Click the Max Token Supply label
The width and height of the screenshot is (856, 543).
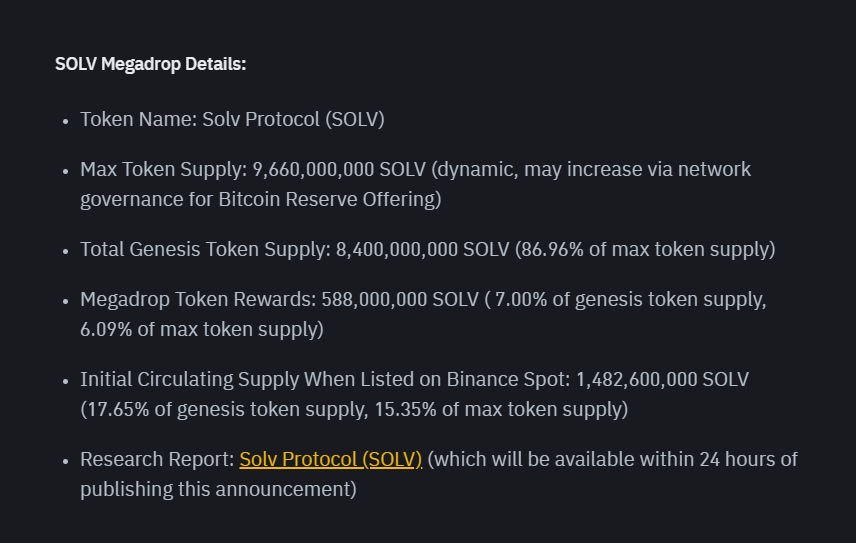[164, 170]
